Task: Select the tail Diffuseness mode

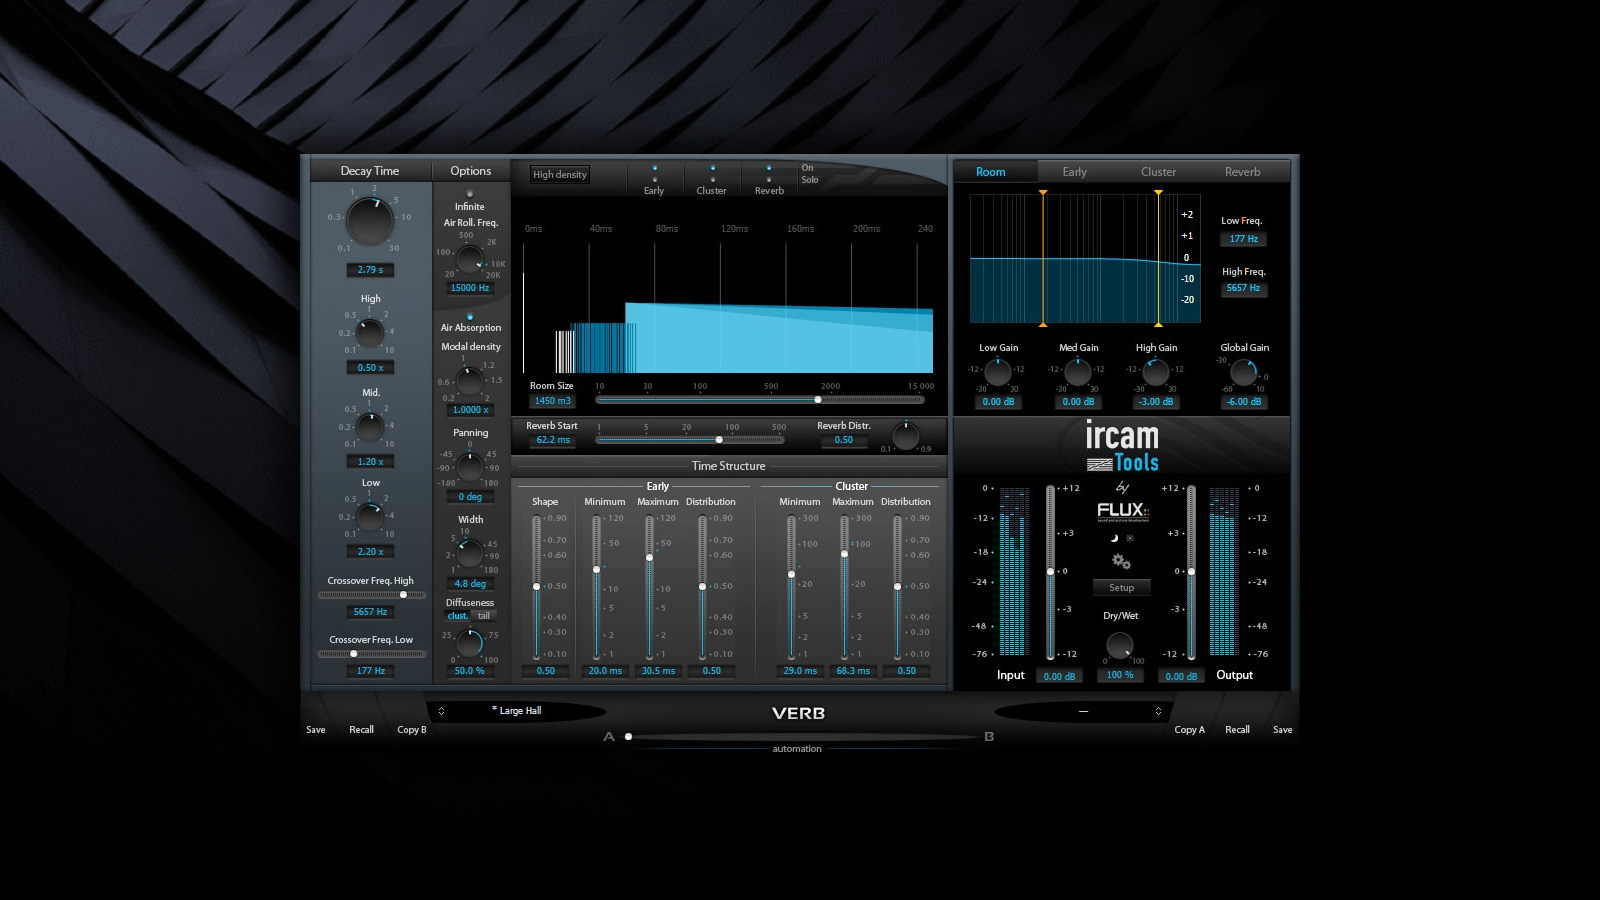Action: coord(484,616)
